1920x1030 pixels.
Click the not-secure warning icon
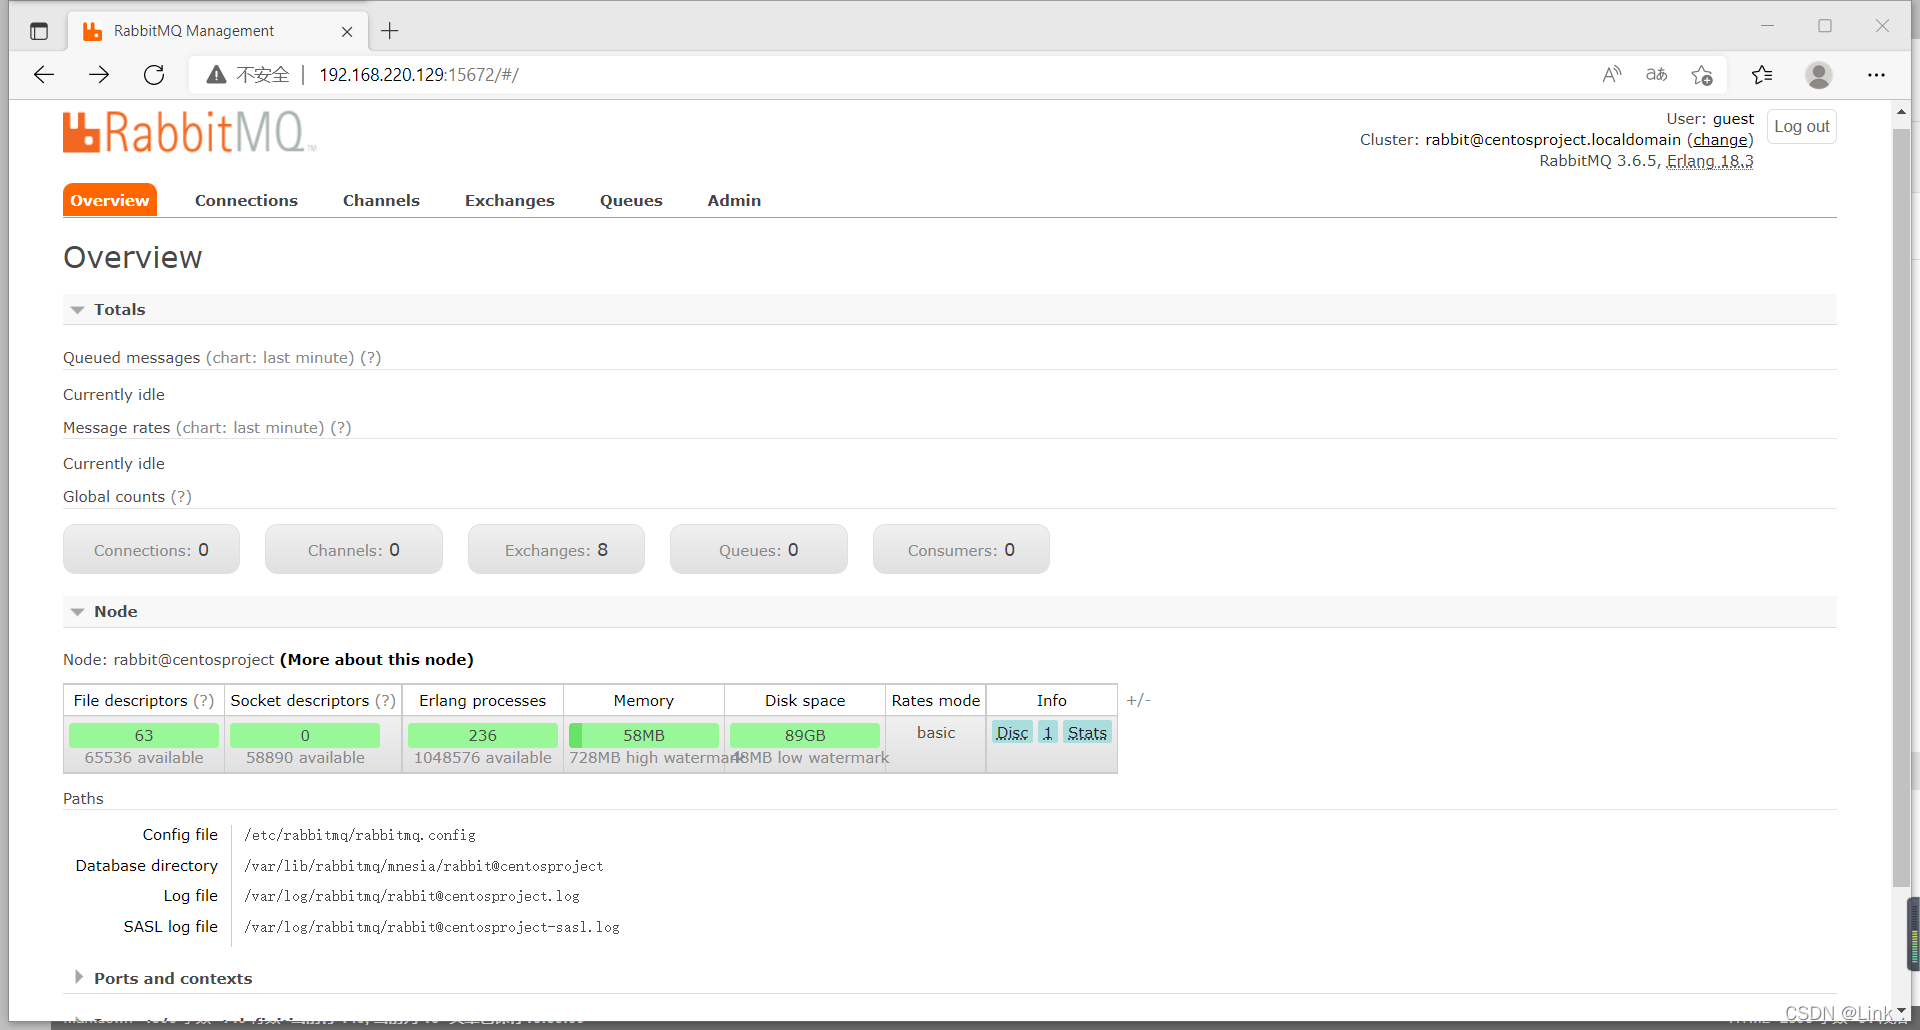coord(216,75)
